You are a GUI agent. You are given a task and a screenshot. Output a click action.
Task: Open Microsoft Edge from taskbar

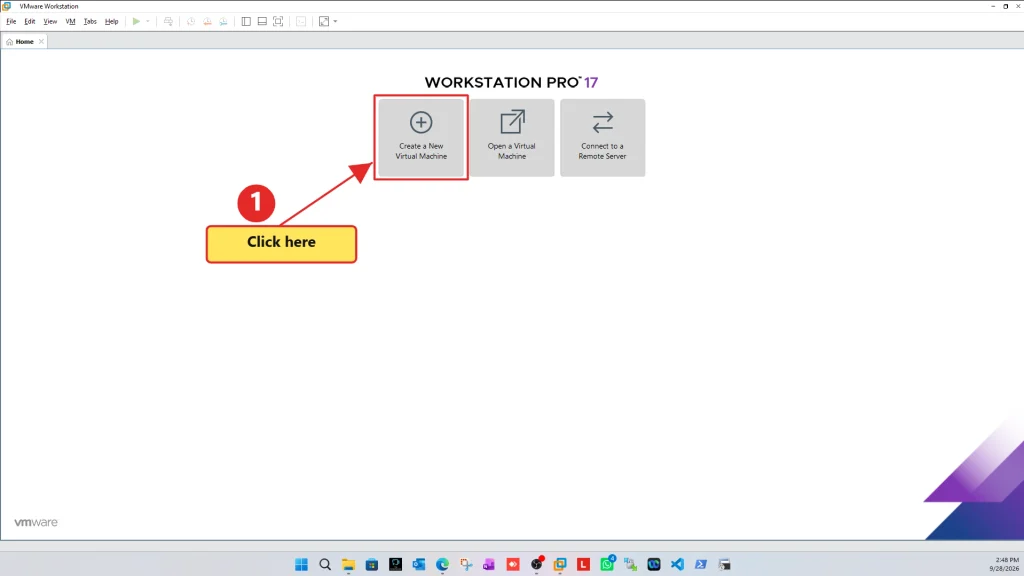[x=442, y=564]
